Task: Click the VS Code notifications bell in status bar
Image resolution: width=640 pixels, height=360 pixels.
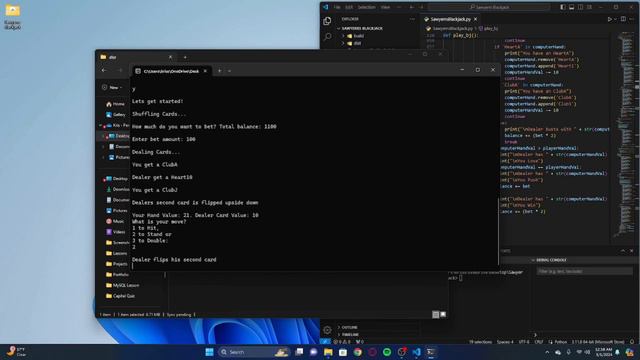Action: point(632,342)
